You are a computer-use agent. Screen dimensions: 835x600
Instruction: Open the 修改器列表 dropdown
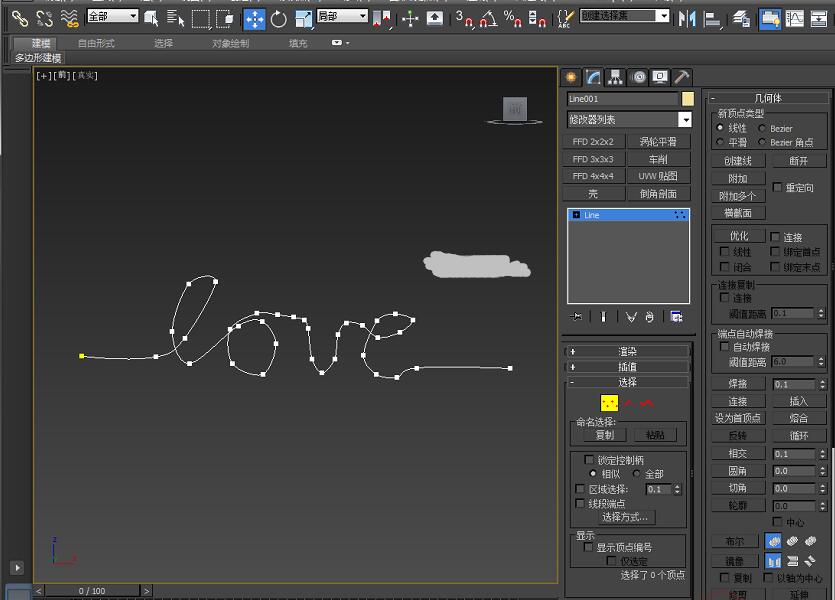coord(628,119)
